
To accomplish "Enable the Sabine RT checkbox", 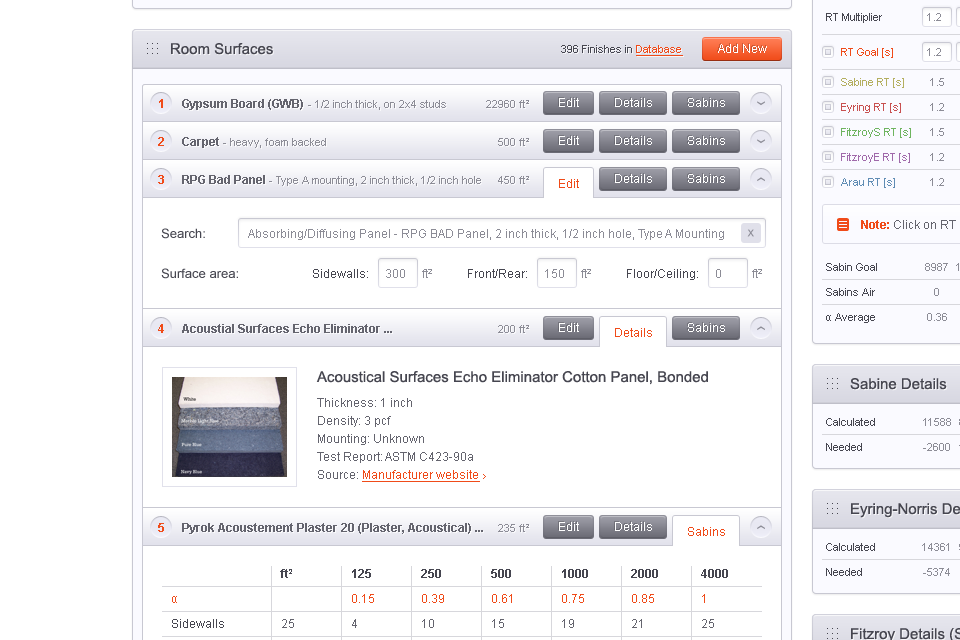I will pyautogui.click(x=828, y=82).
